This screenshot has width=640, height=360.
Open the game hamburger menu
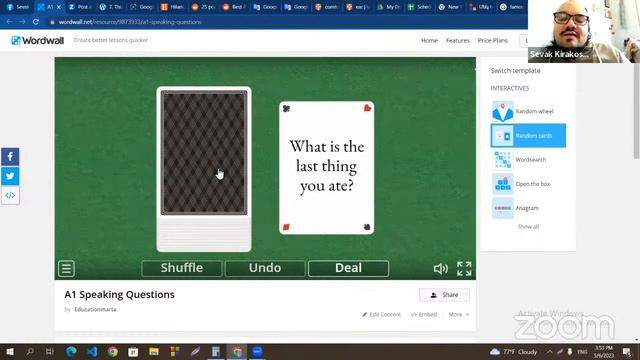(66, 269)
